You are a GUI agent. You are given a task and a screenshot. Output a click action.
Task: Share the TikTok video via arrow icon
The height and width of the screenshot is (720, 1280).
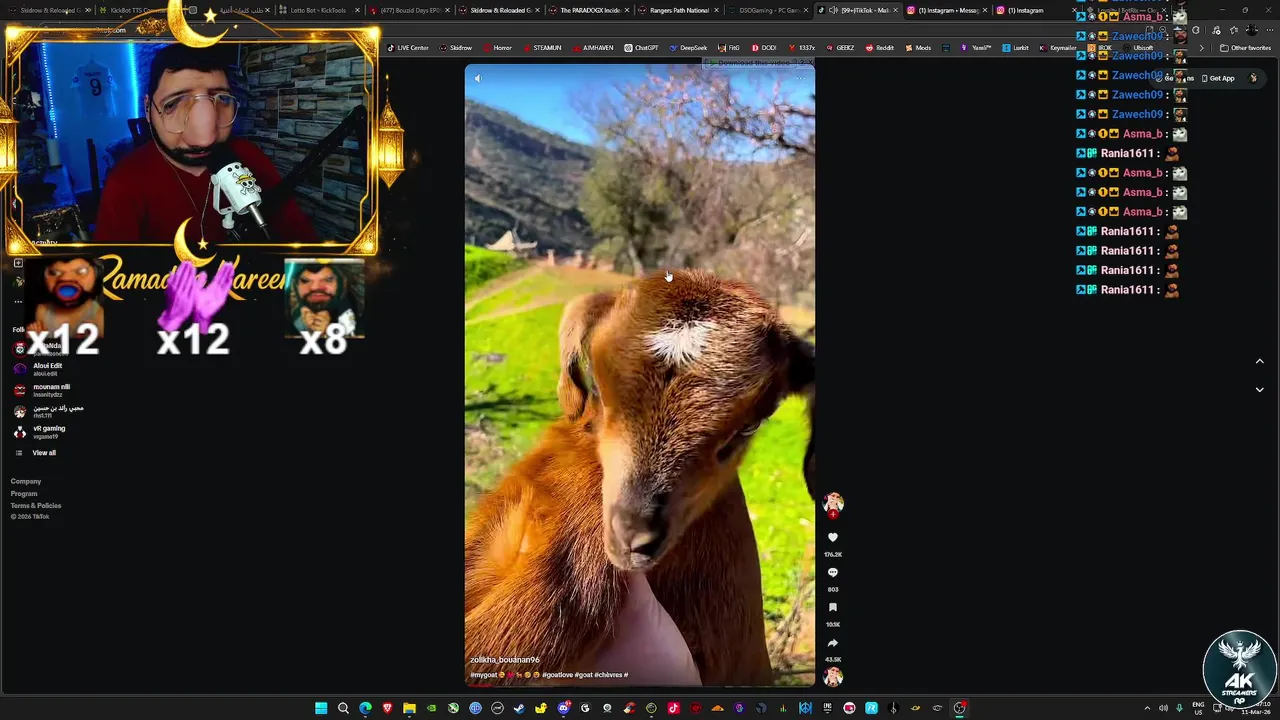(832, 643)
